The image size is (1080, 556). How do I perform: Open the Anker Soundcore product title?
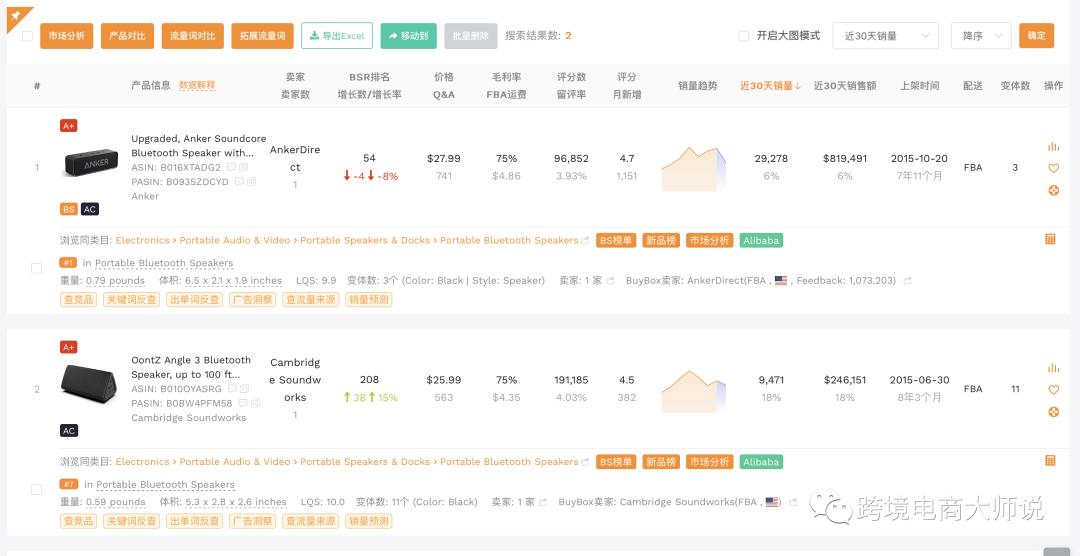pyautogui.click(x=198, y=145)
